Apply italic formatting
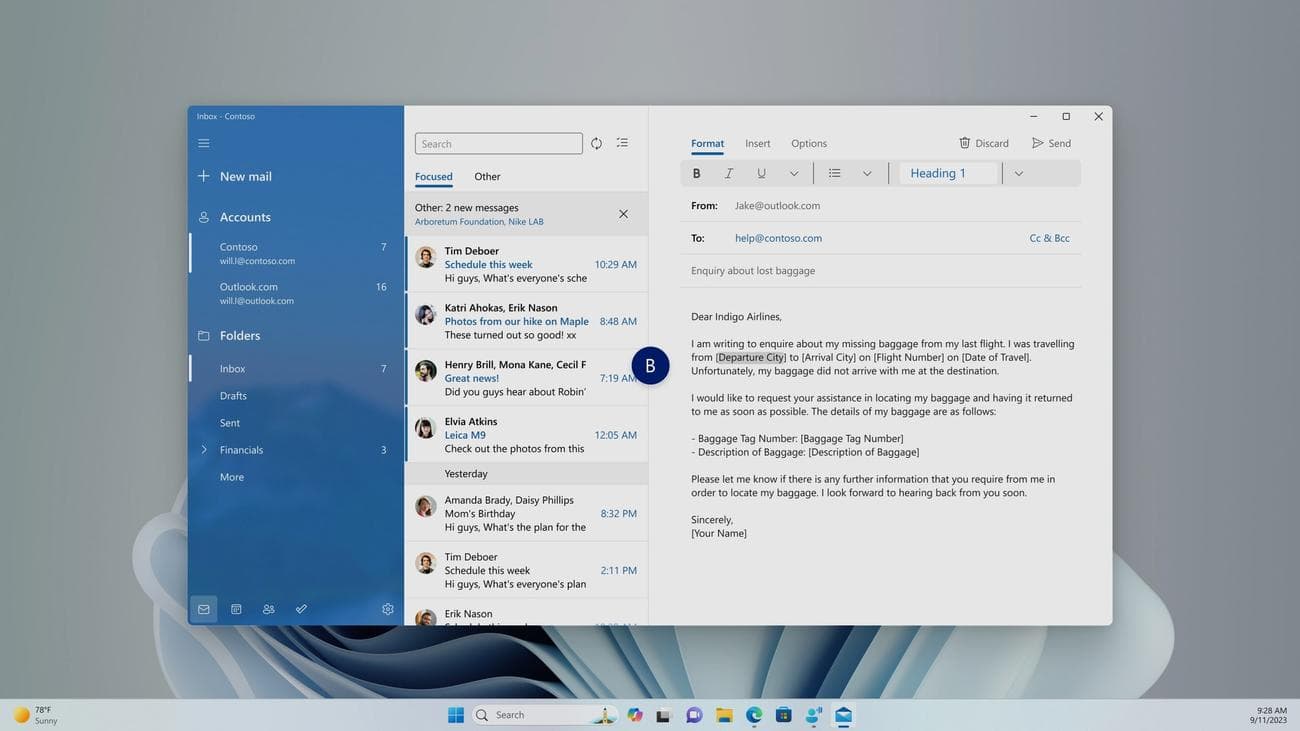This screenshot has width=1300, height=731. click(x=729, y=172)
